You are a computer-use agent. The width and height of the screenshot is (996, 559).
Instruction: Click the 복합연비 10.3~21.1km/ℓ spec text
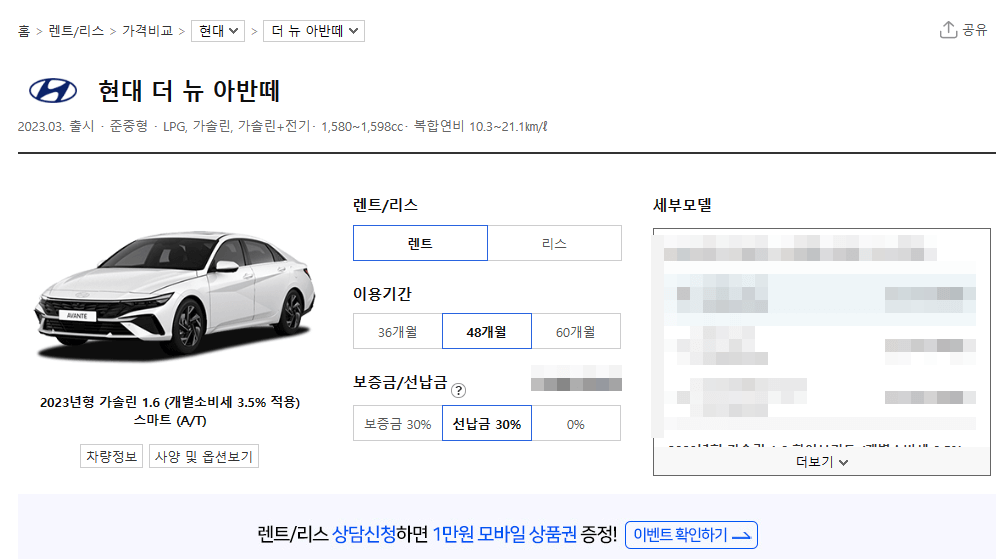pos(481,126)
